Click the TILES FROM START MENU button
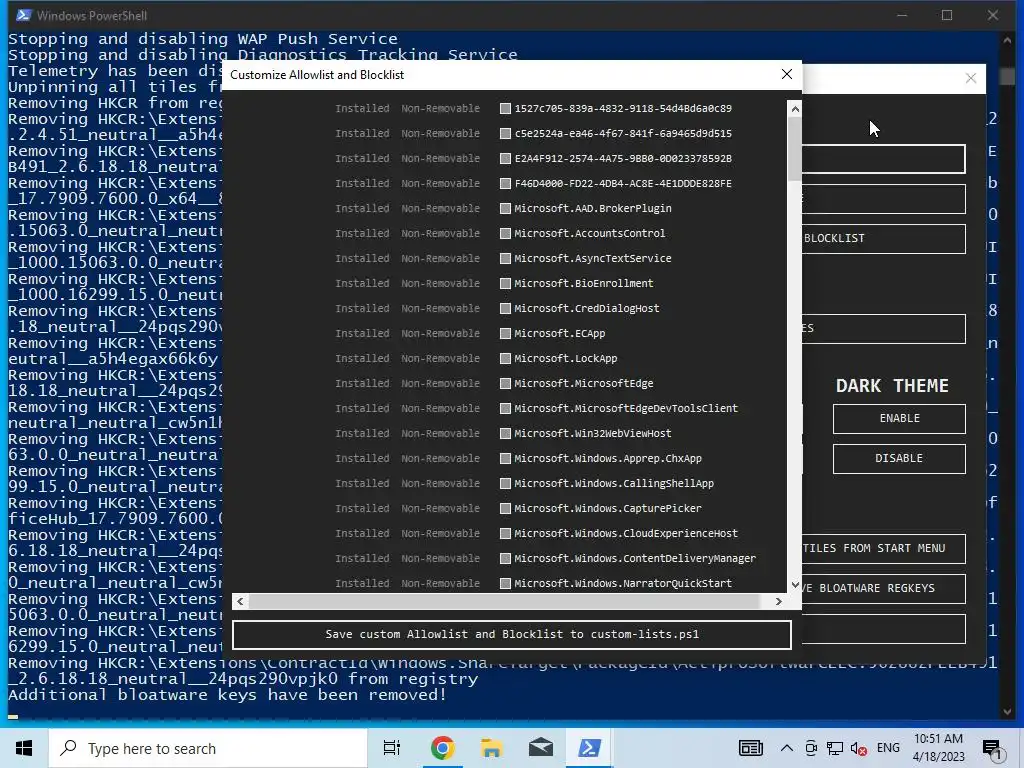Image resolution: width=1024 pixels, height=768 pixels. (884, 549)
